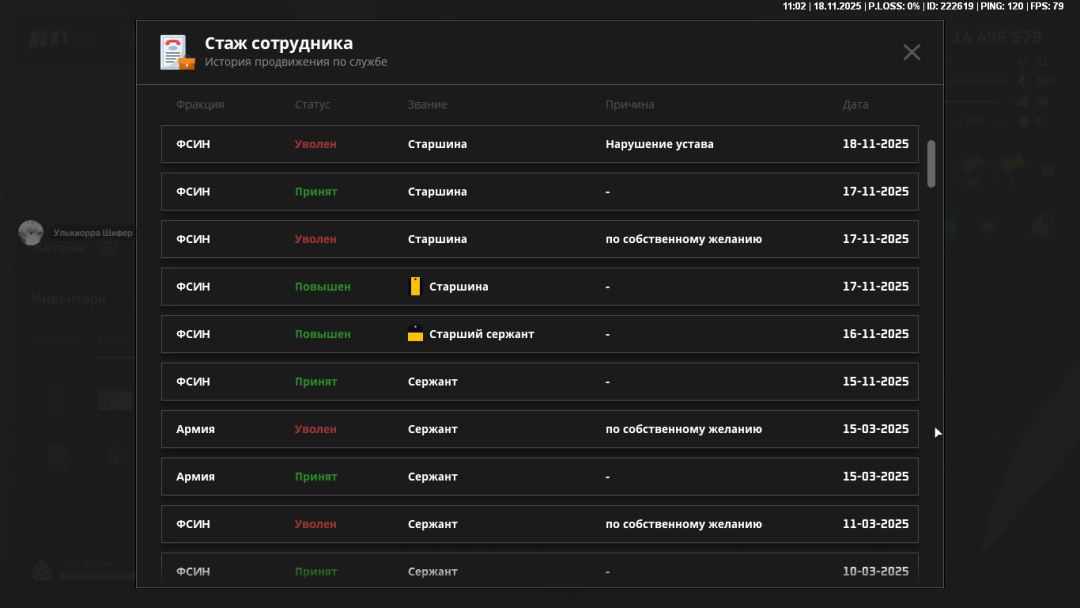The height and width of the screenshot is (608, 1080).
Task: Click the dimmed bag icon at bottom left
Action: pyautogui.click(x=42, y=571)
